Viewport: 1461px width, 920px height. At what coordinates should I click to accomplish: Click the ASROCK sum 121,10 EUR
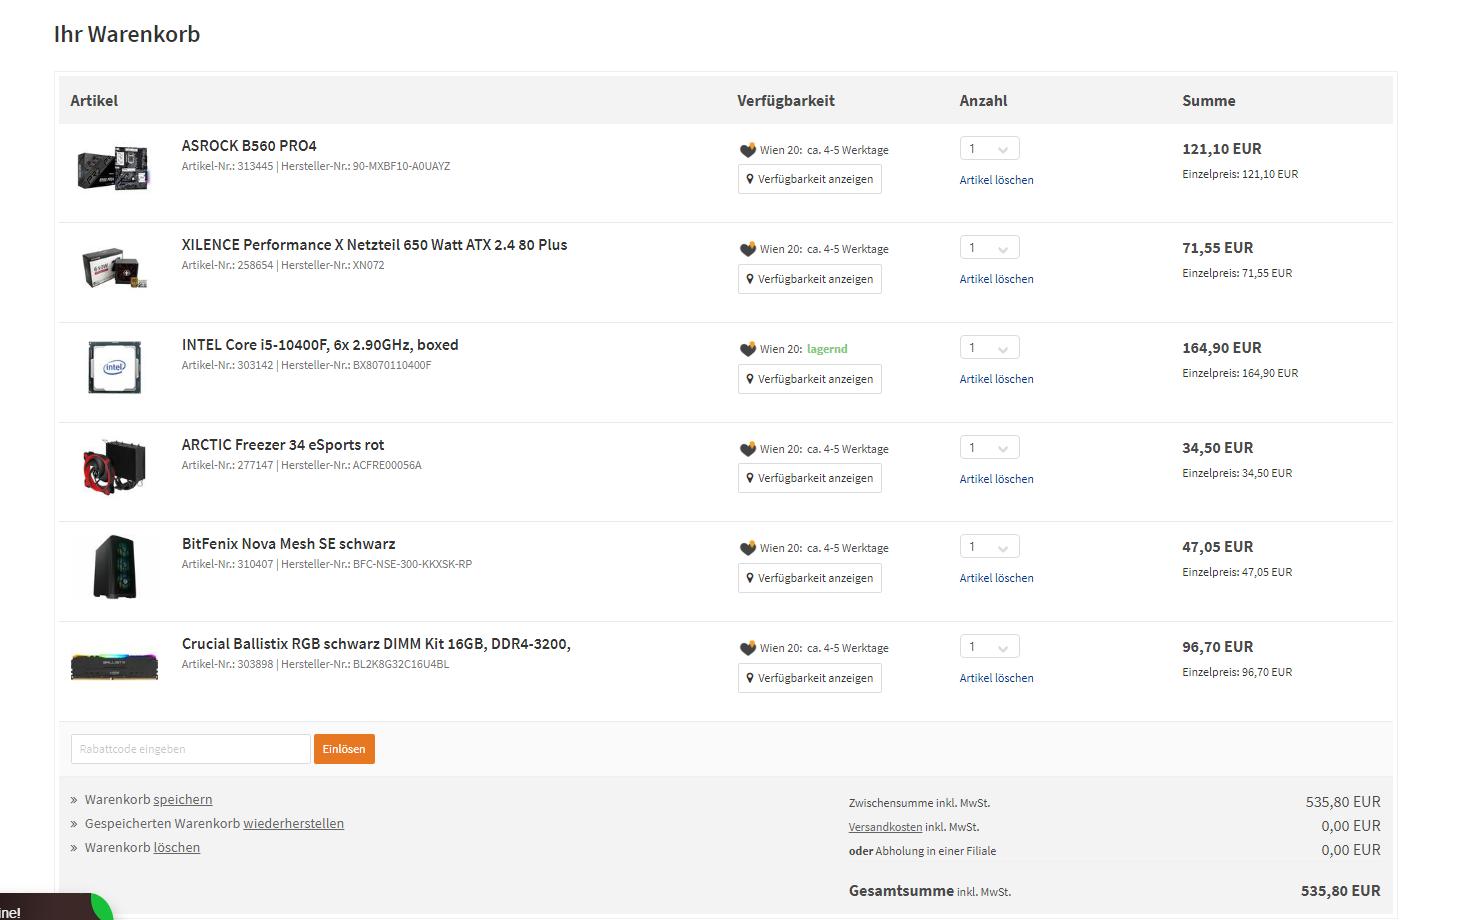1222,149
